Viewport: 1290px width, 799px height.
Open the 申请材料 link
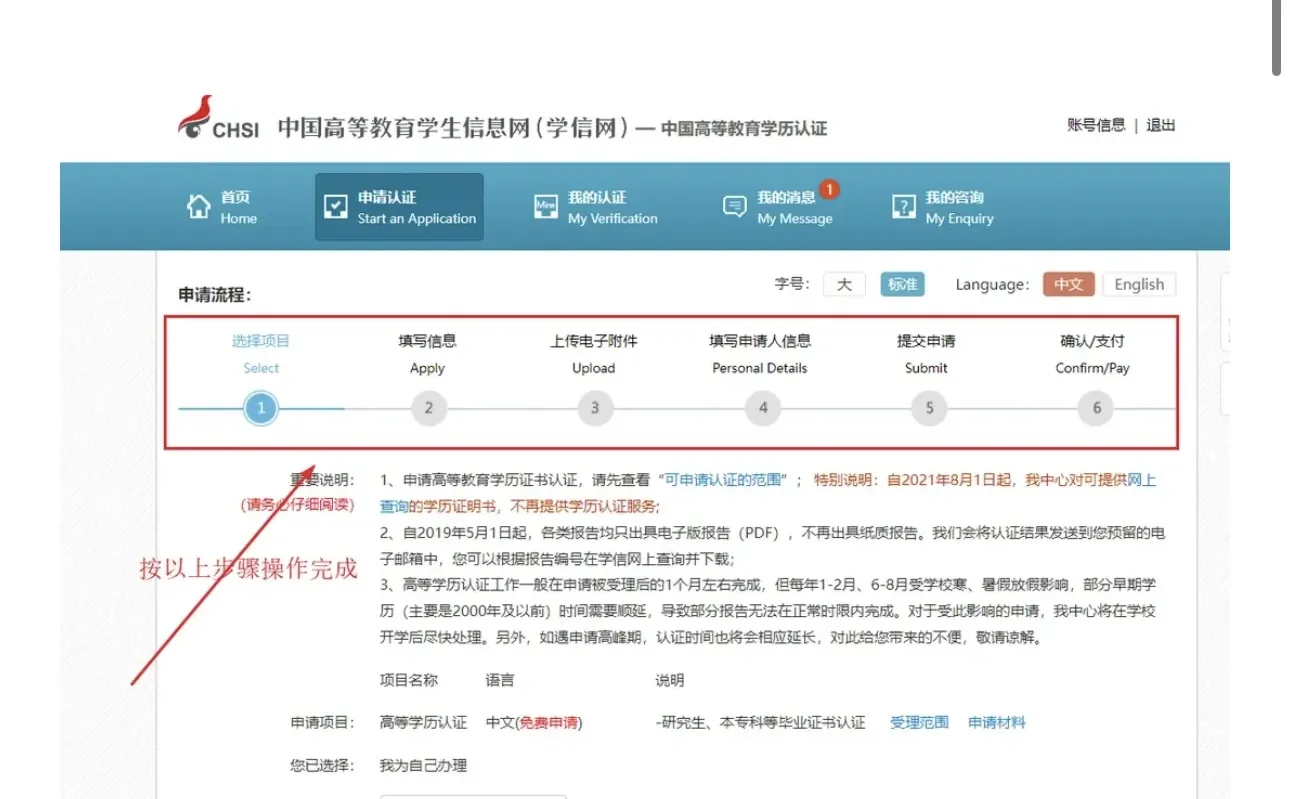[x=997, y=722]
